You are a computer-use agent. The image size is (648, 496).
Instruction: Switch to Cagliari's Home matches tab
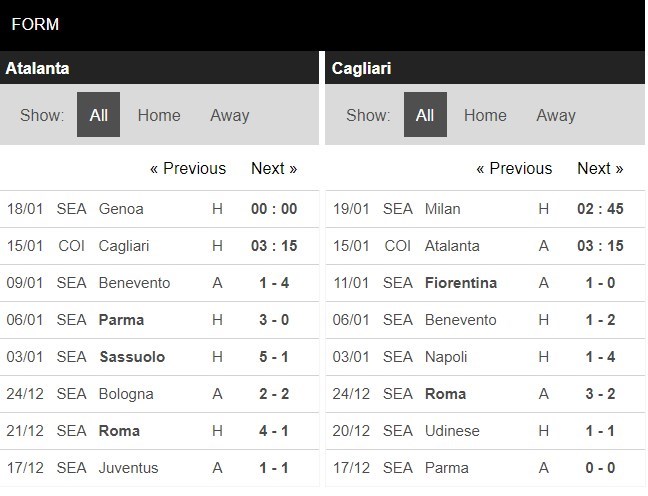click(x=485, y=115)
